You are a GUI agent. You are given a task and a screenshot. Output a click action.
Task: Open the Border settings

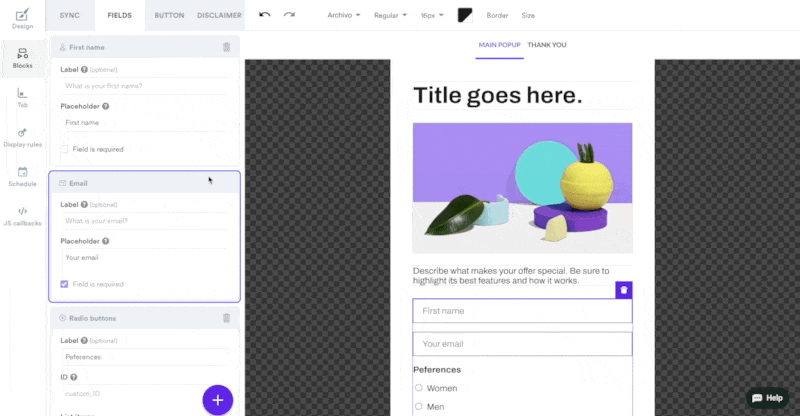click(497, 15)
